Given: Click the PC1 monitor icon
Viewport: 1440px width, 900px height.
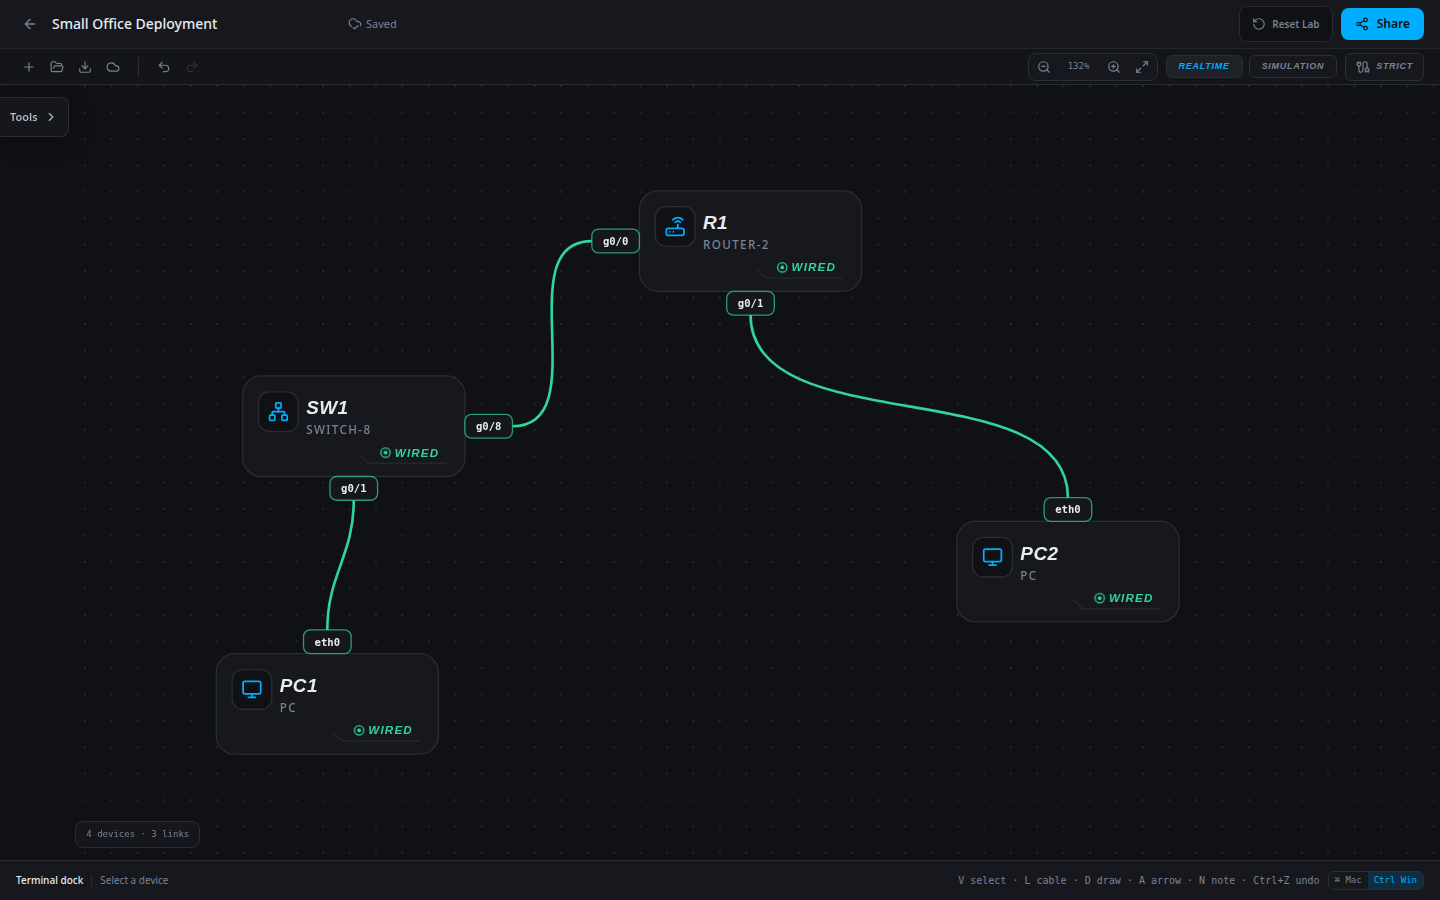Looking at the screenshot, I should coord(252,689).
